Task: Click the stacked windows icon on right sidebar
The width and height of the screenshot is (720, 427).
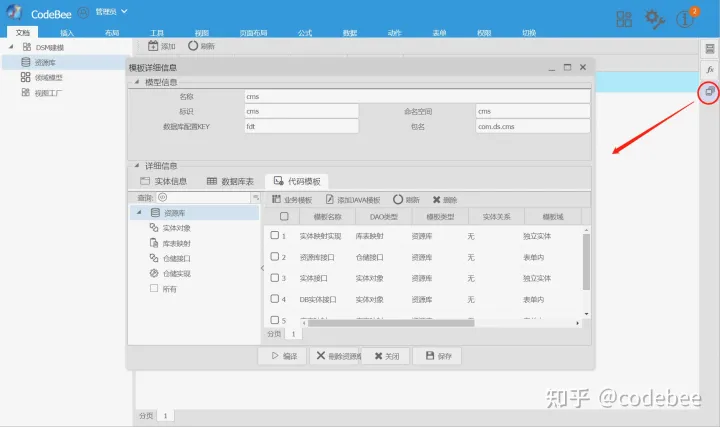Action: pos(710,92)
